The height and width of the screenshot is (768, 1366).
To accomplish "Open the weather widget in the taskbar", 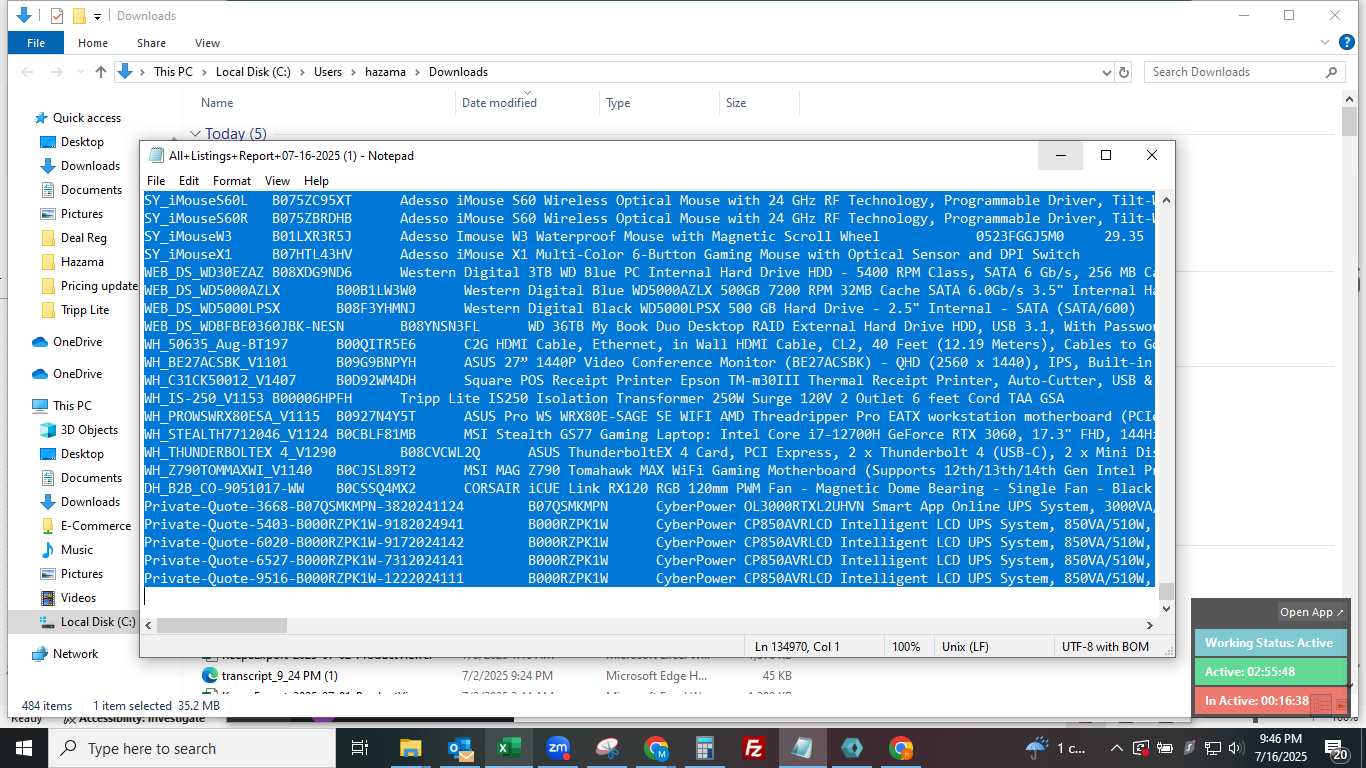I will [1056, 748].
